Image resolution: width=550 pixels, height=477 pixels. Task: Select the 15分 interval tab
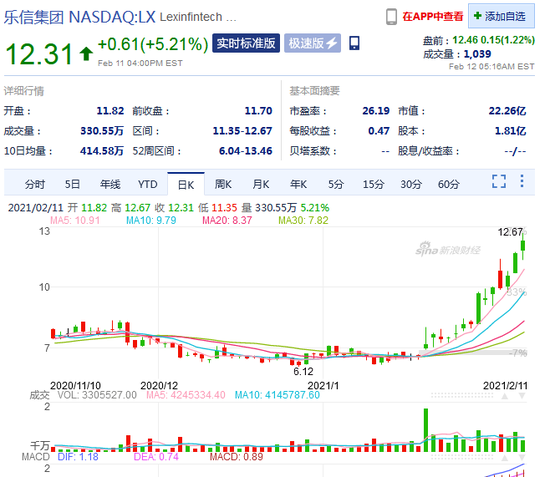tap(374, 184)
